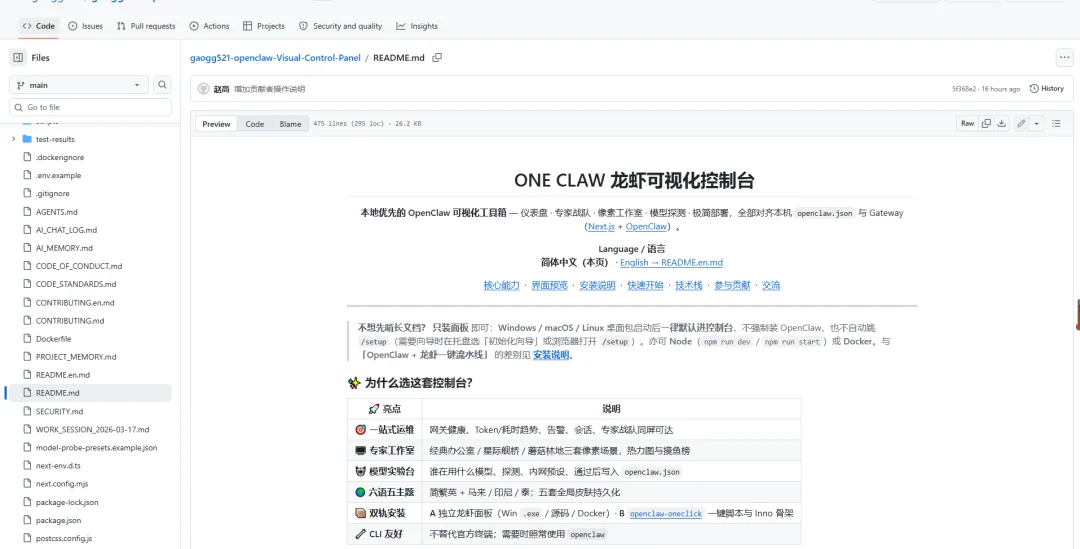Open CONTRIBUTING.en.md file
The height and width of the screenshot is (549, 1080).
(75, 302)
